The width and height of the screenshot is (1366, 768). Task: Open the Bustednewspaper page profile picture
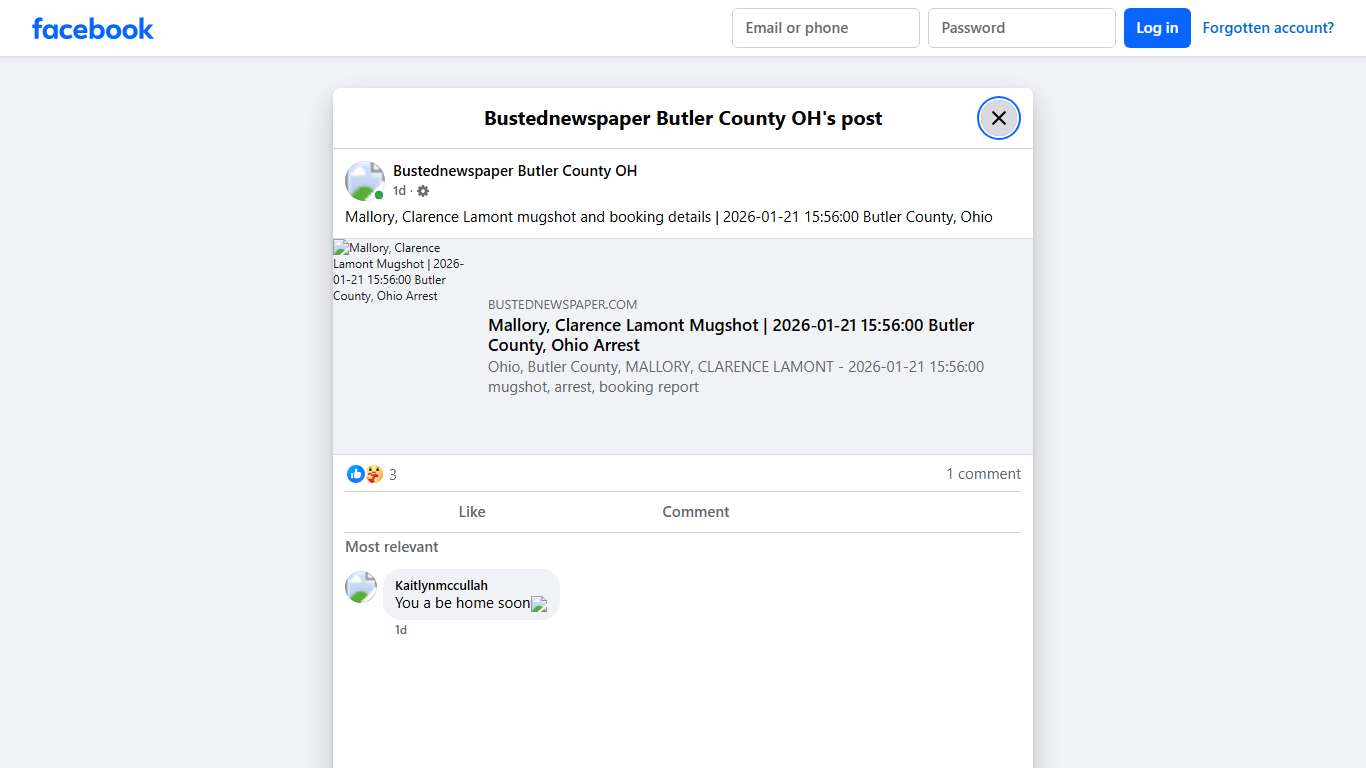click(x=364, y=180)
